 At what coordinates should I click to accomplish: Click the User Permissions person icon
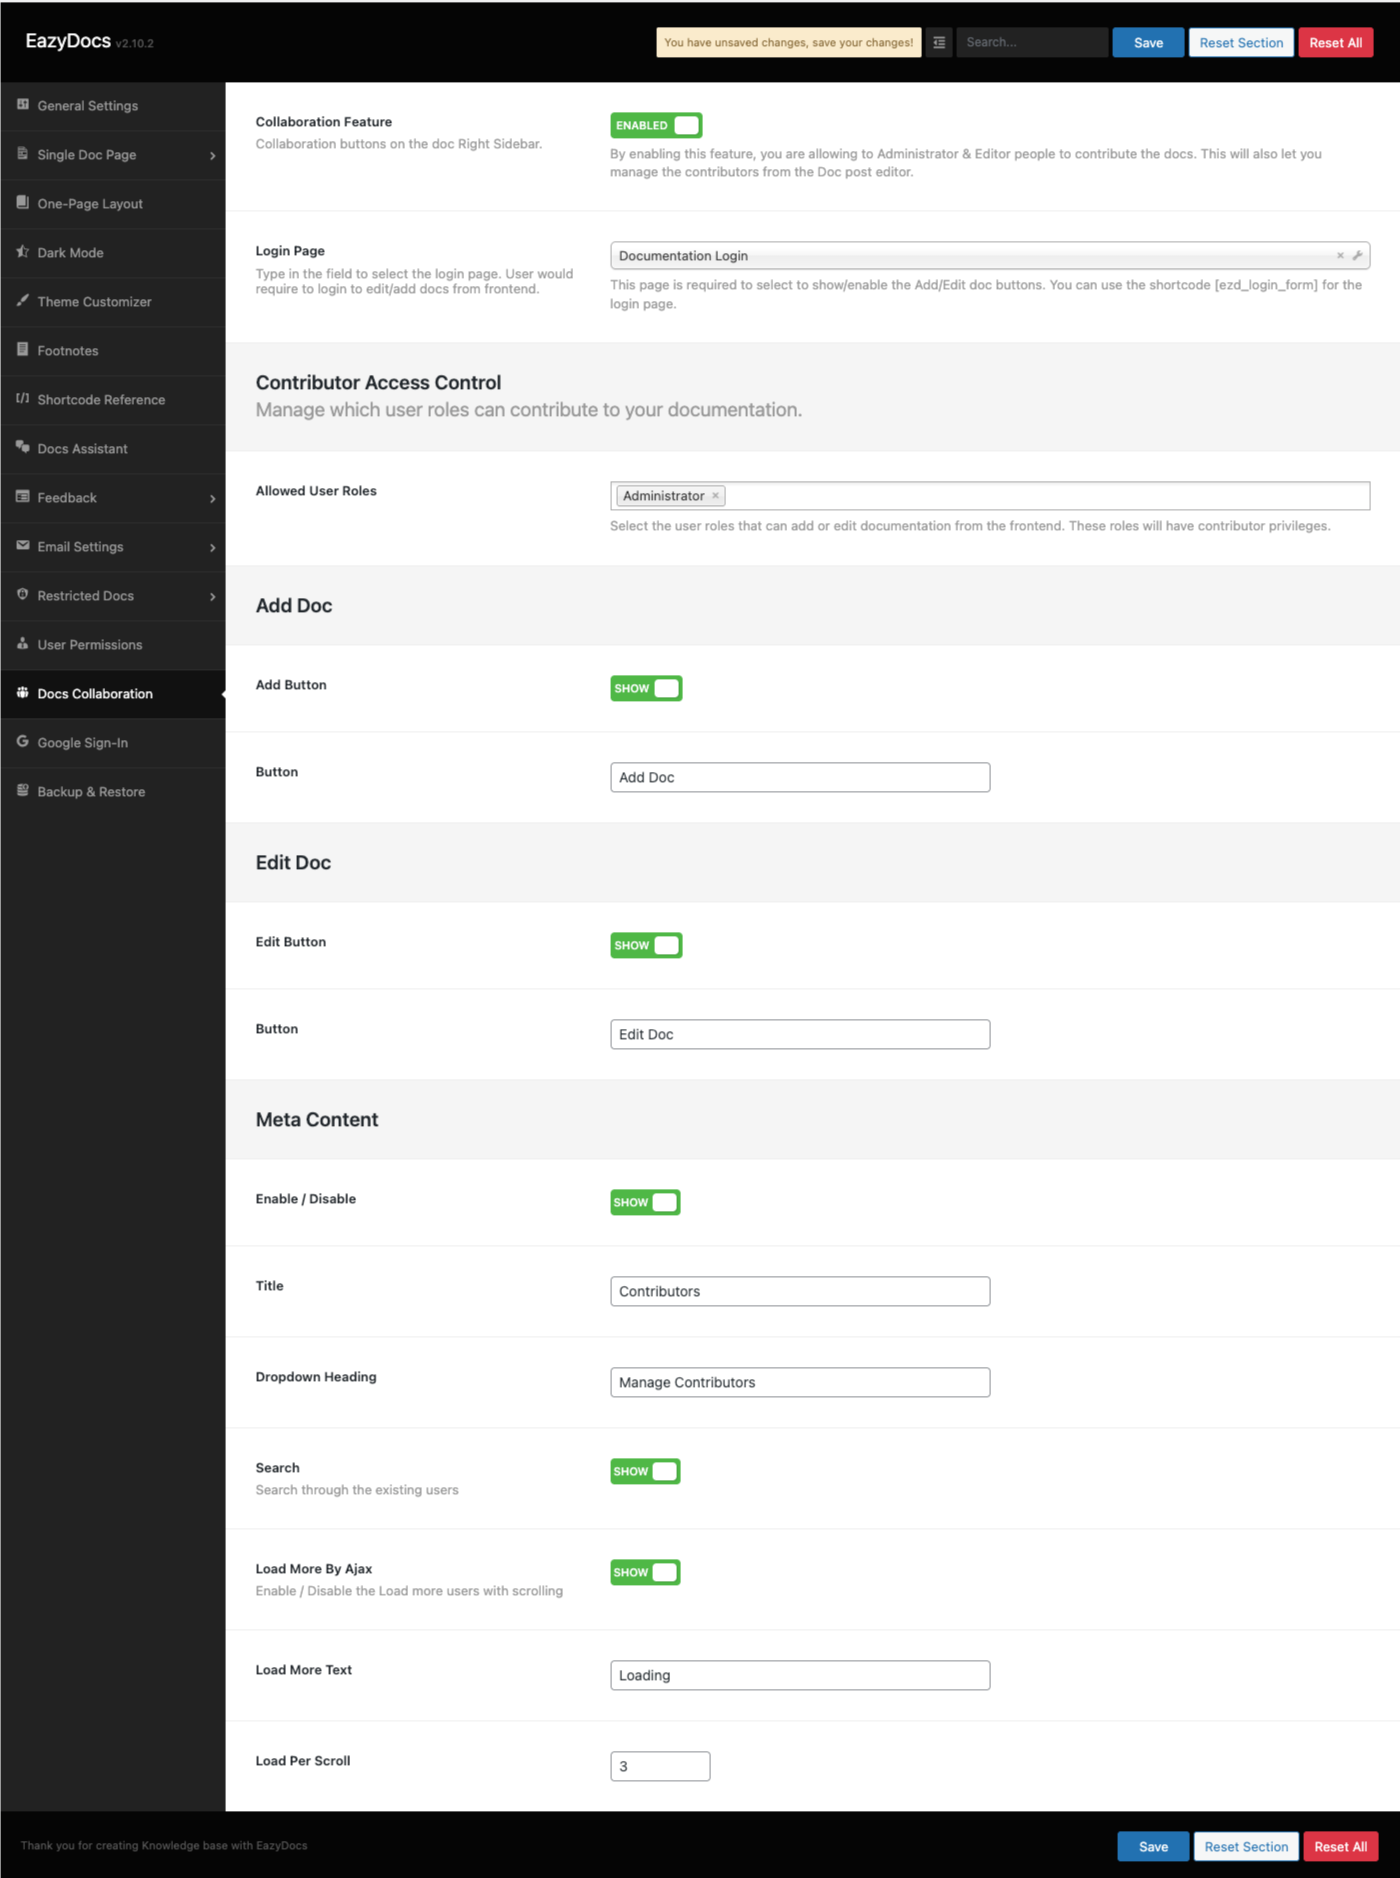click(22, 644)
